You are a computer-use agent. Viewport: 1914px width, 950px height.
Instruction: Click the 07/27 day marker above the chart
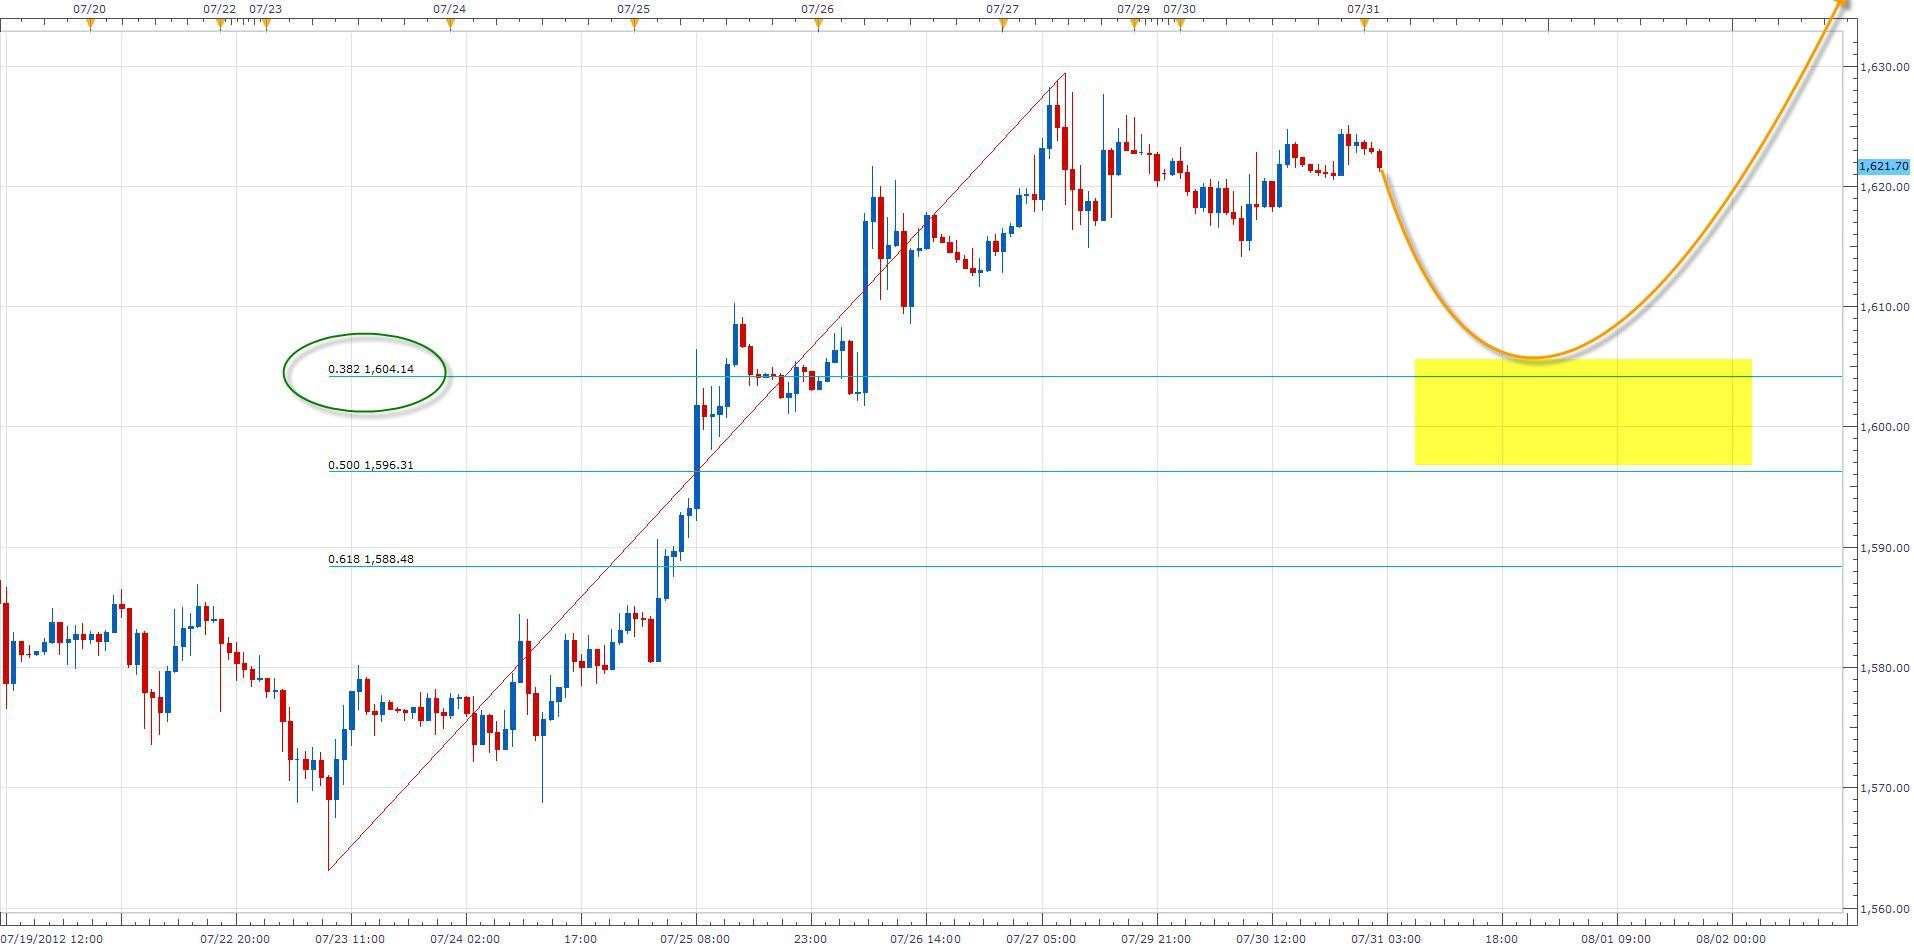[x=1002, y=9]
